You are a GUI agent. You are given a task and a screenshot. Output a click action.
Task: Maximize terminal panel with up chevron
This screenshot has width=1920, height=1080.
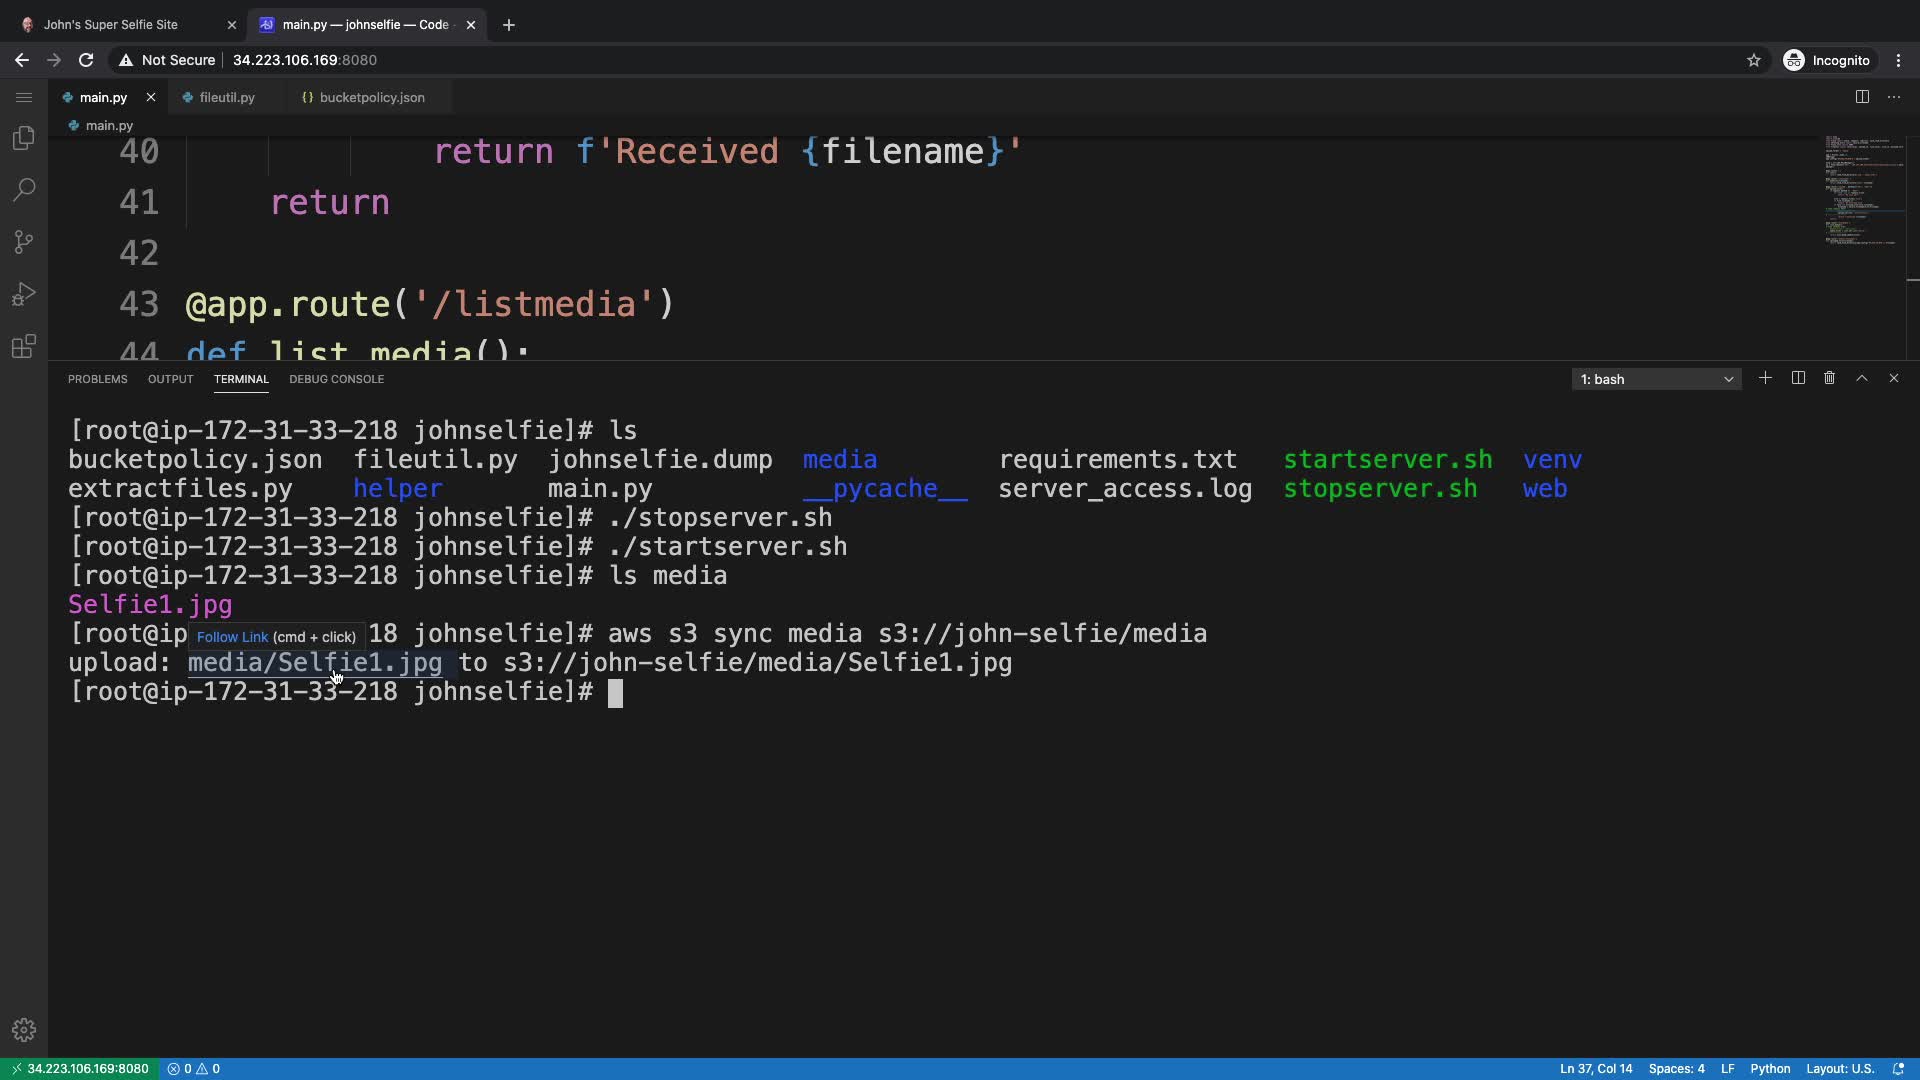click(1862, 378)
